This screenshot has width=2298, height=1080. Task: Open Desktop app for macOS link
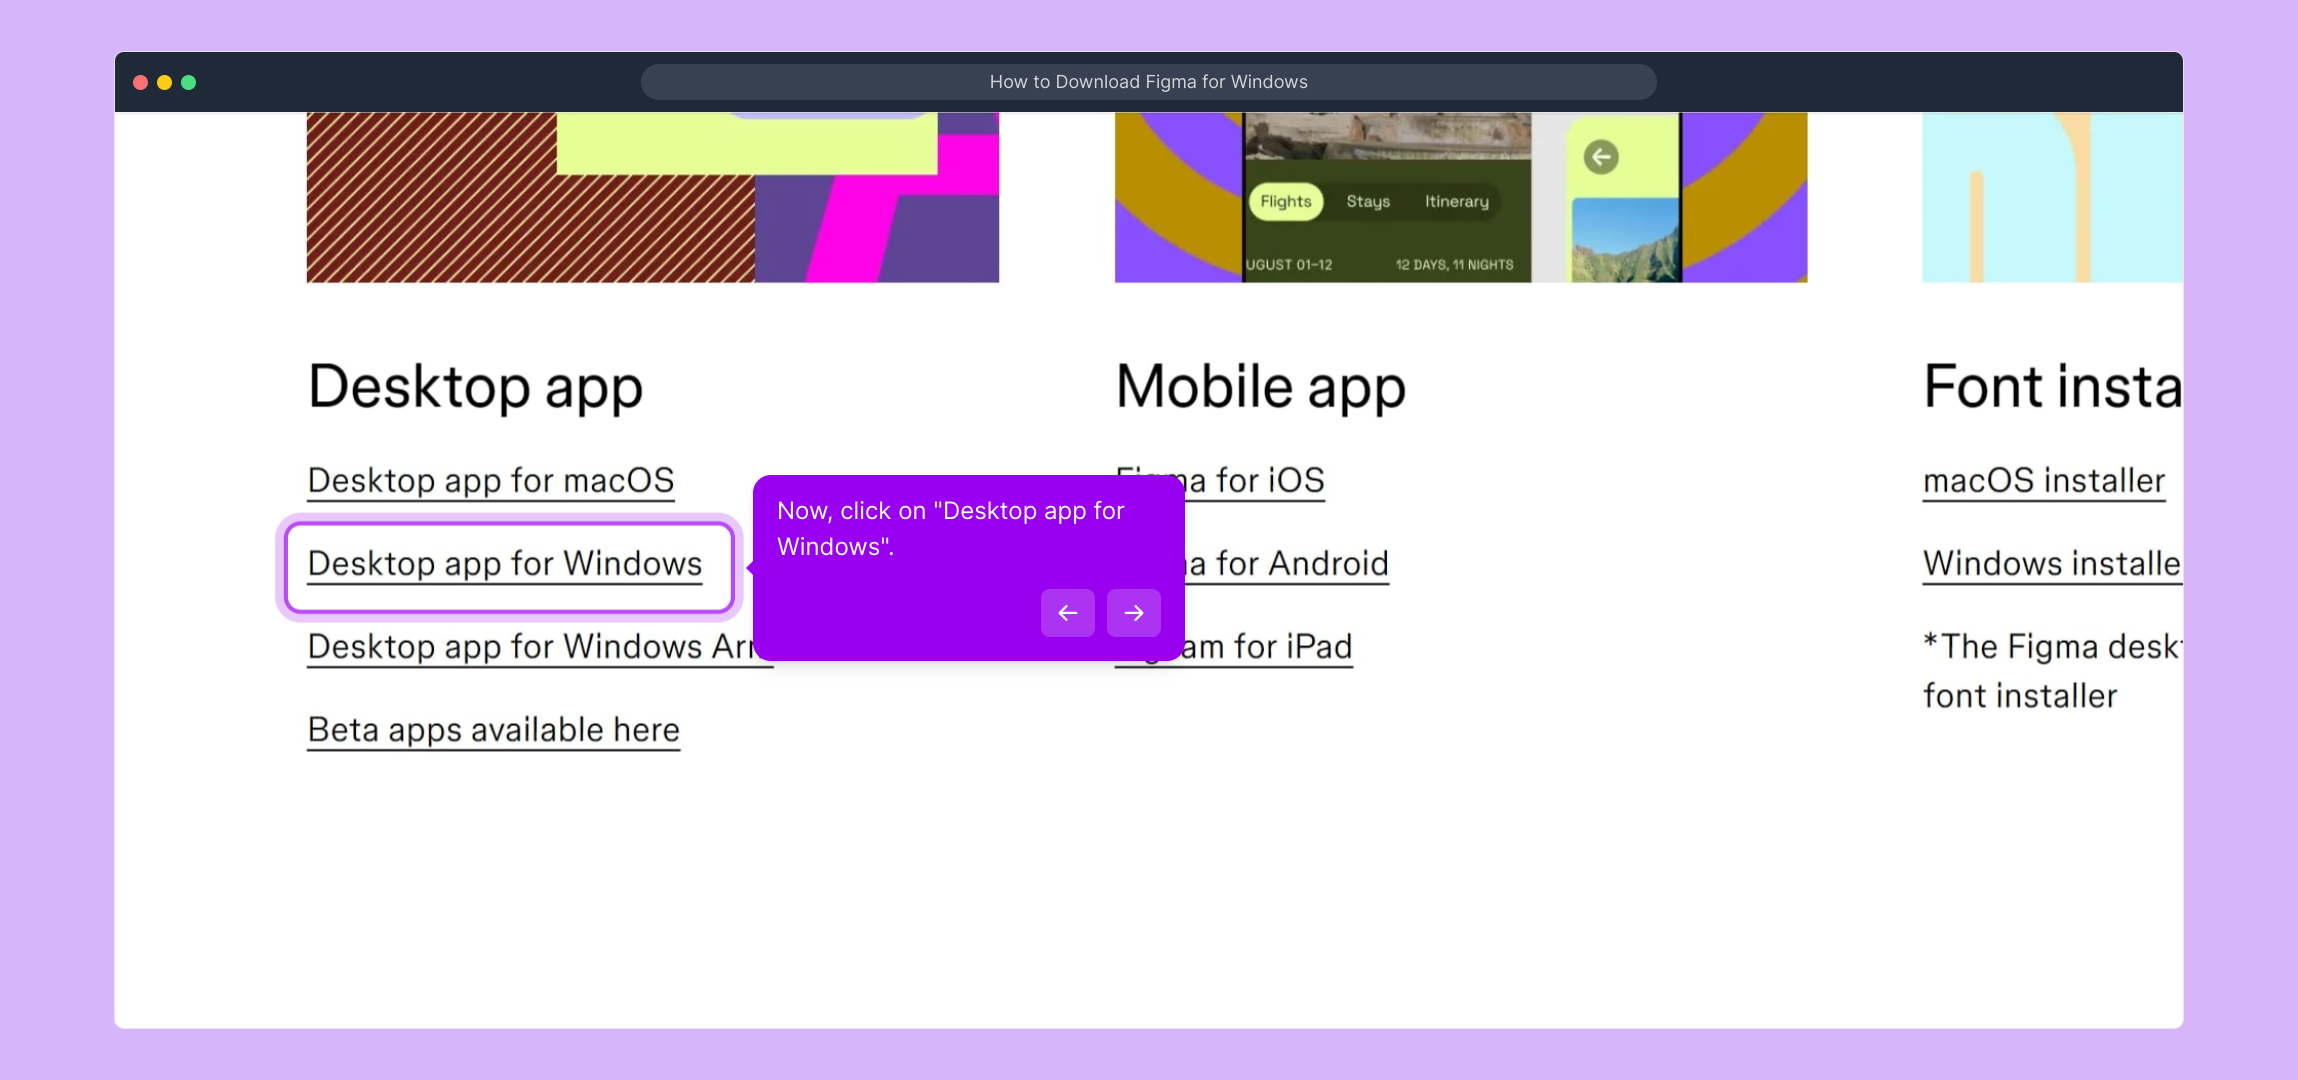[x=490, y=481]
